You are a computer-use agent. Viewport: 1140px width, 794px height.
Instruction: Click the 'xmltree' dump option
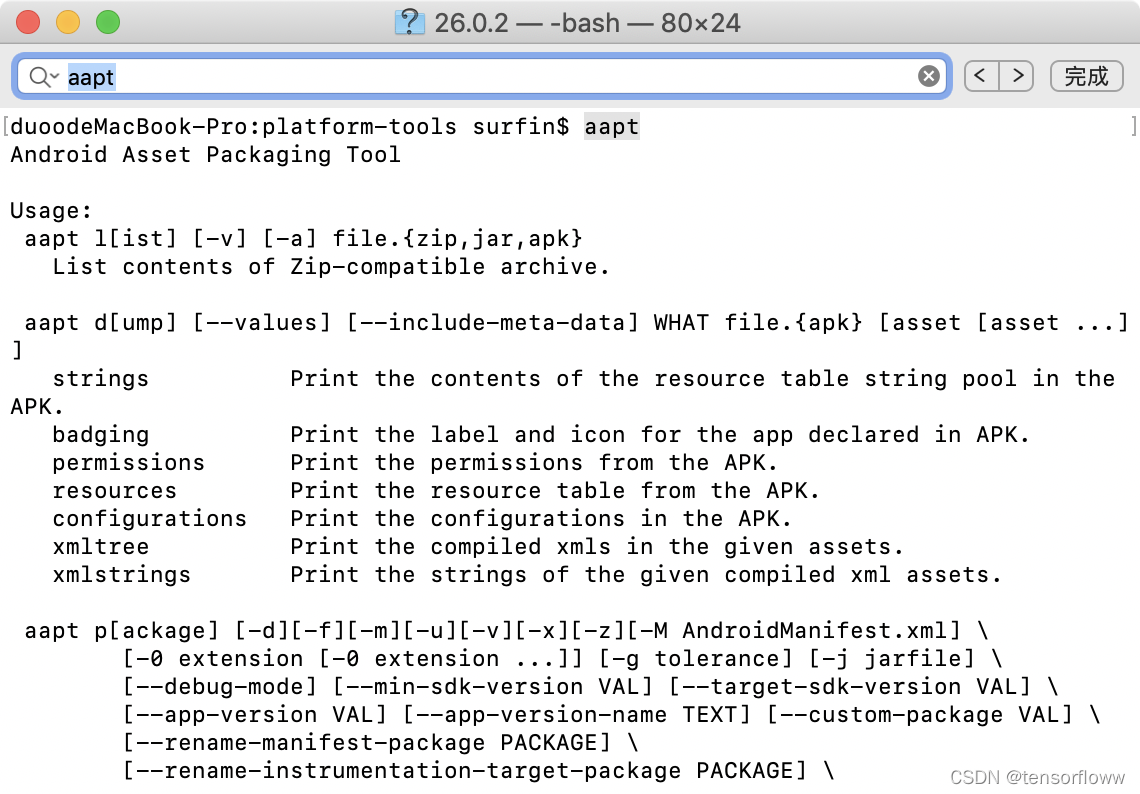100,547
